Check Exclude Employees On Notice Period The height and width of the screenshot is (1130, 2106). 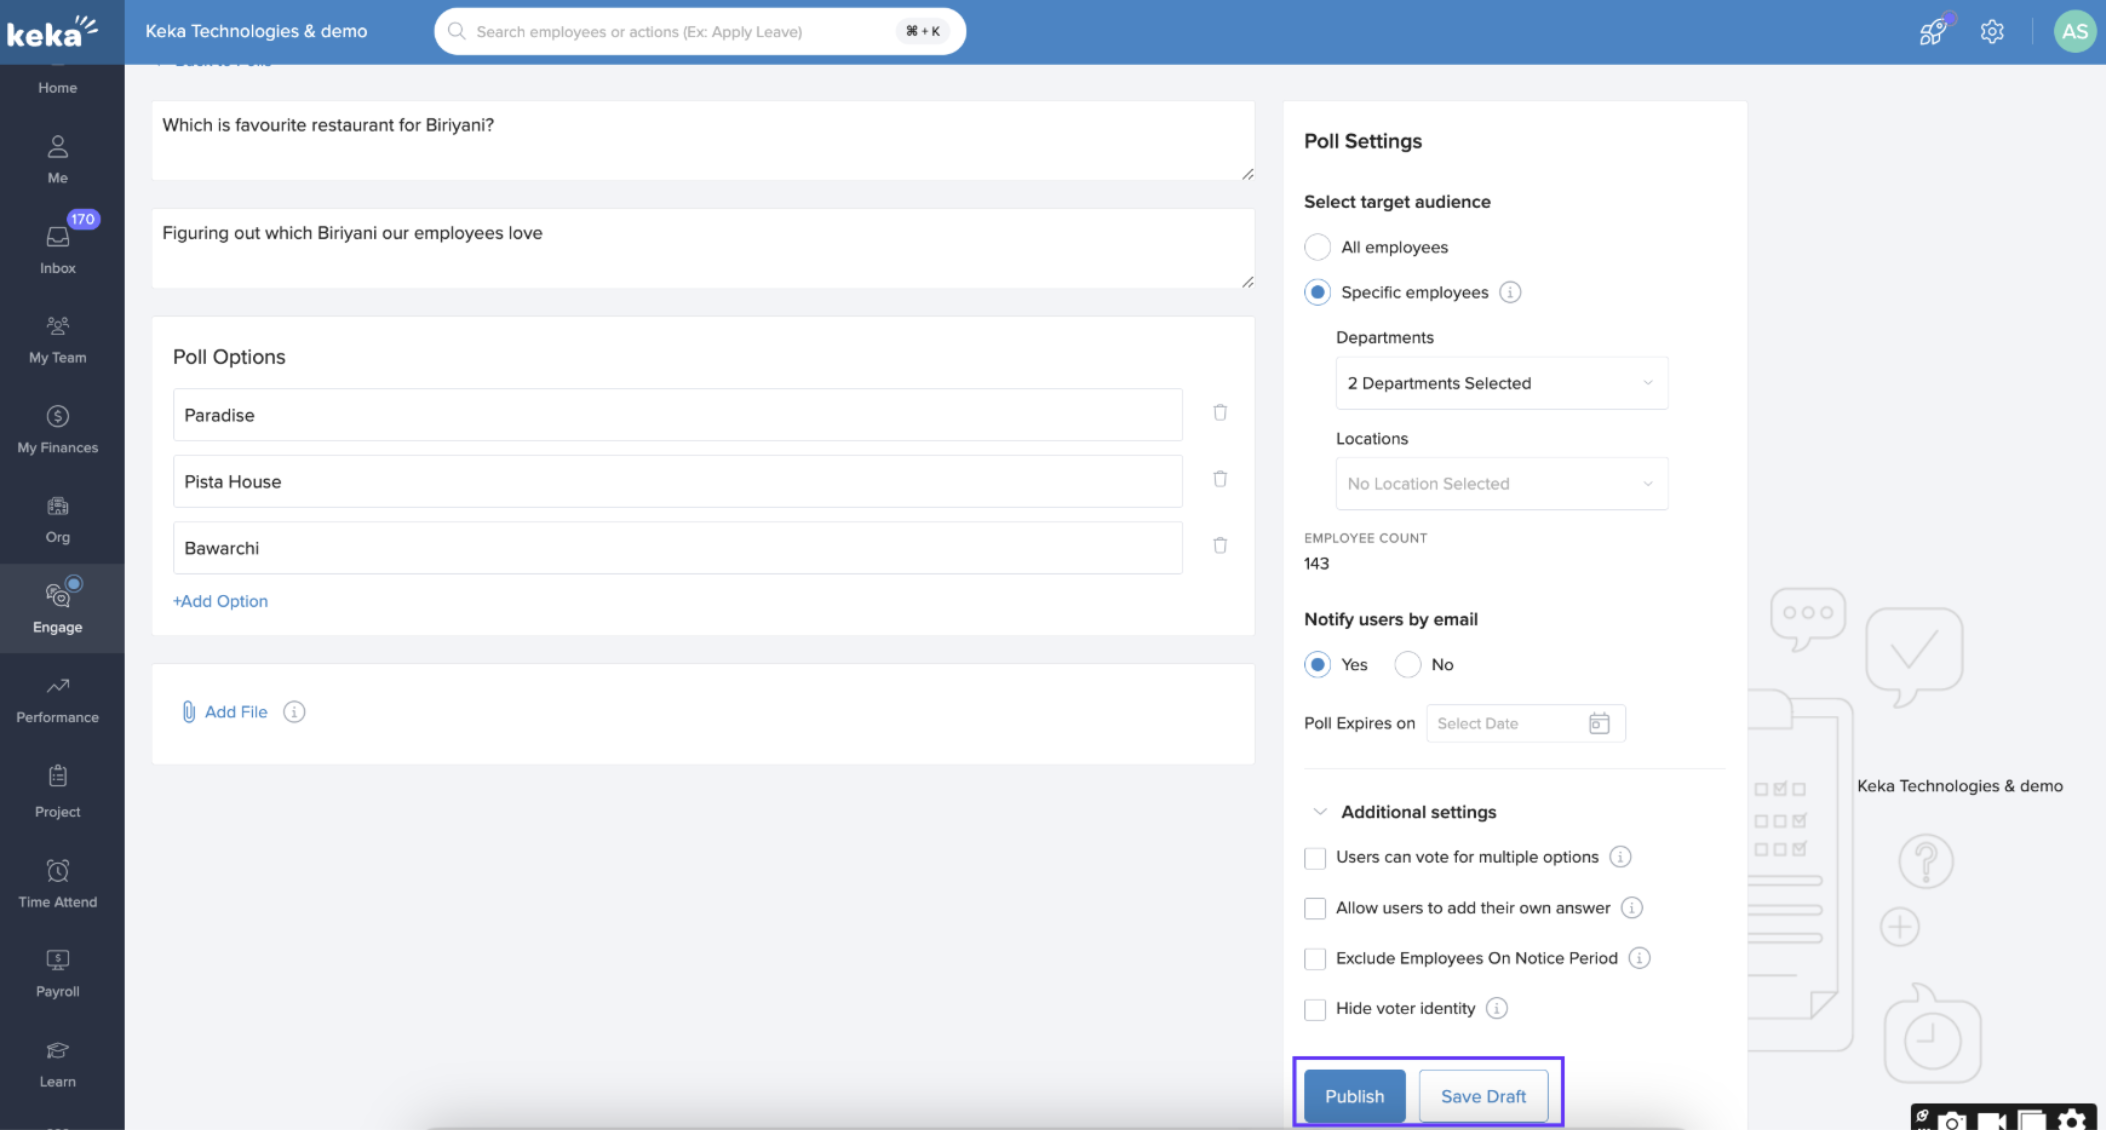coord(1315,959)
